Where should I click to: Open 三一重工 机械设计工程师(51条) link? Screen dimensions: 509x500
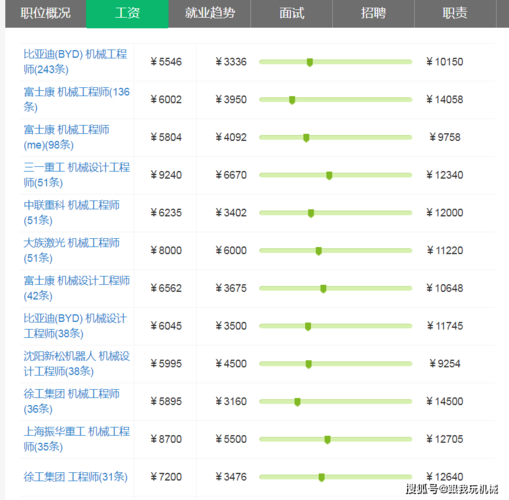[77, 175]
